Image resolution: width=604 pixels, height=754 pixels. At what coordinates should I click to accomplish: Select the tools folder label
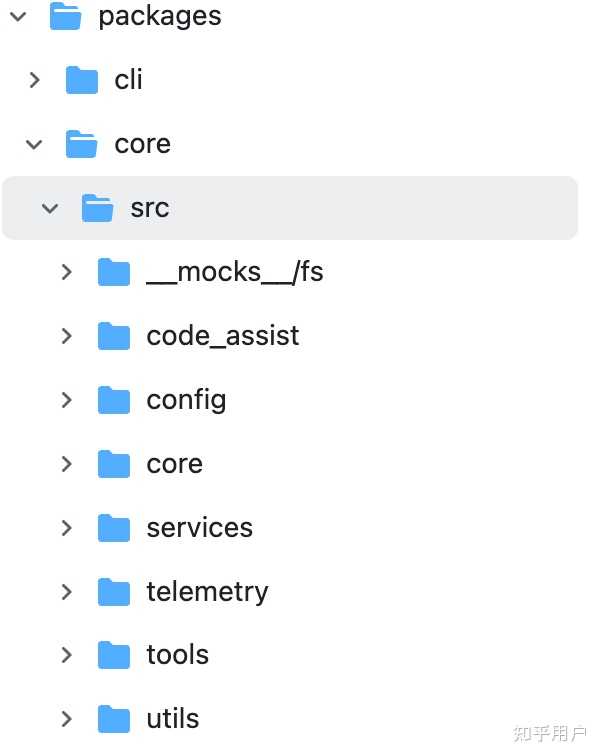[177, 655]
